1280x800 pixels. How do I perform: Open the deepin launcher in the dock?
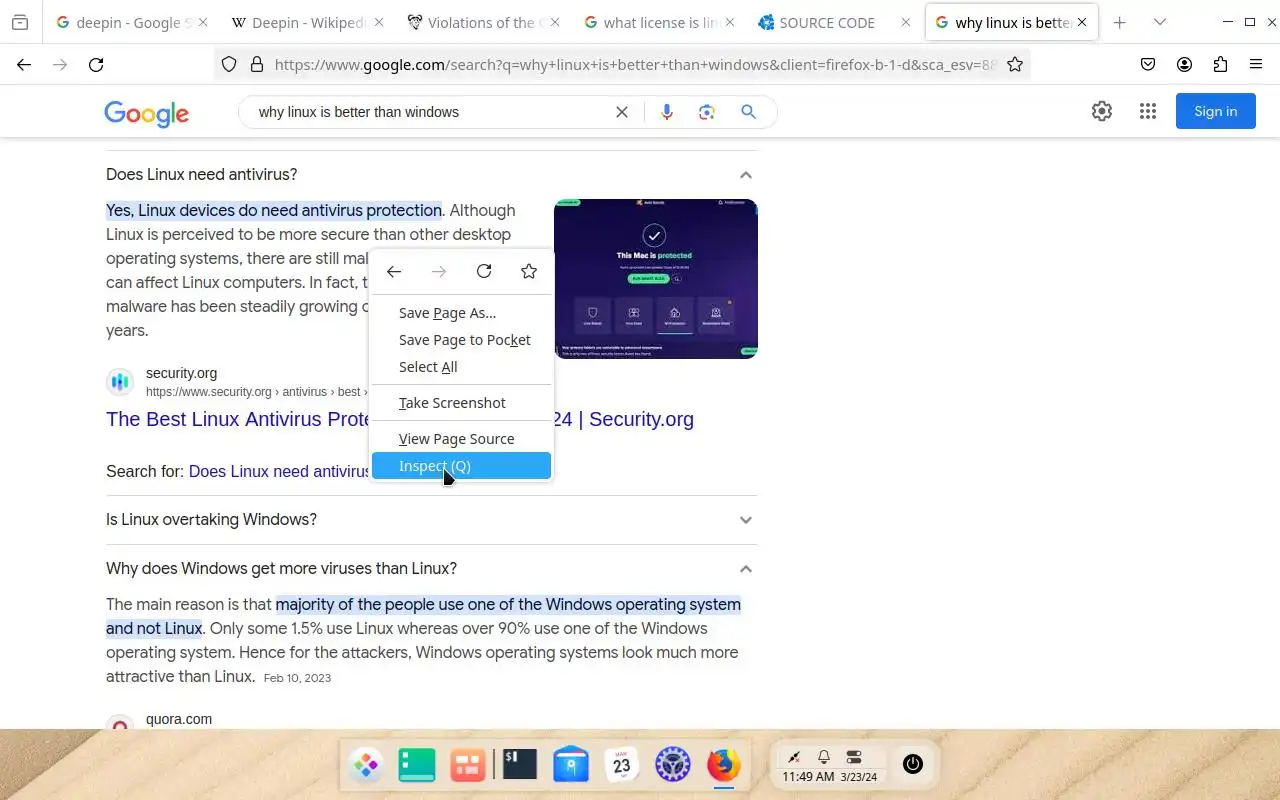pyautogui.click(x=367, y=765)
